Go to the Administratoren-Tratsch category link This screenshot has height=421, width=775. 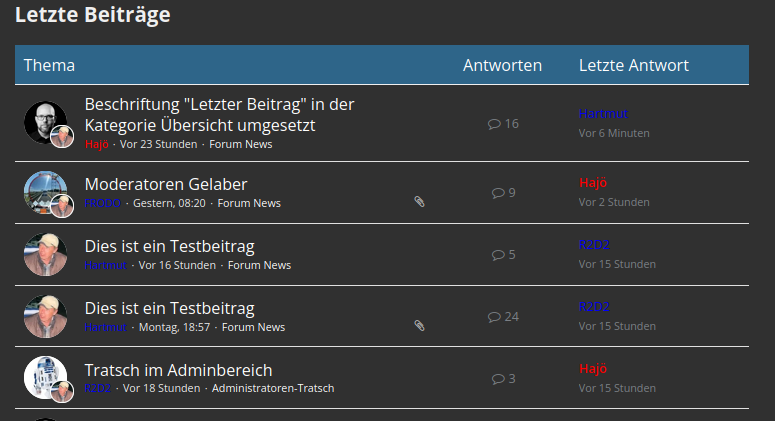pyautogui.click(x=273, y=388)
